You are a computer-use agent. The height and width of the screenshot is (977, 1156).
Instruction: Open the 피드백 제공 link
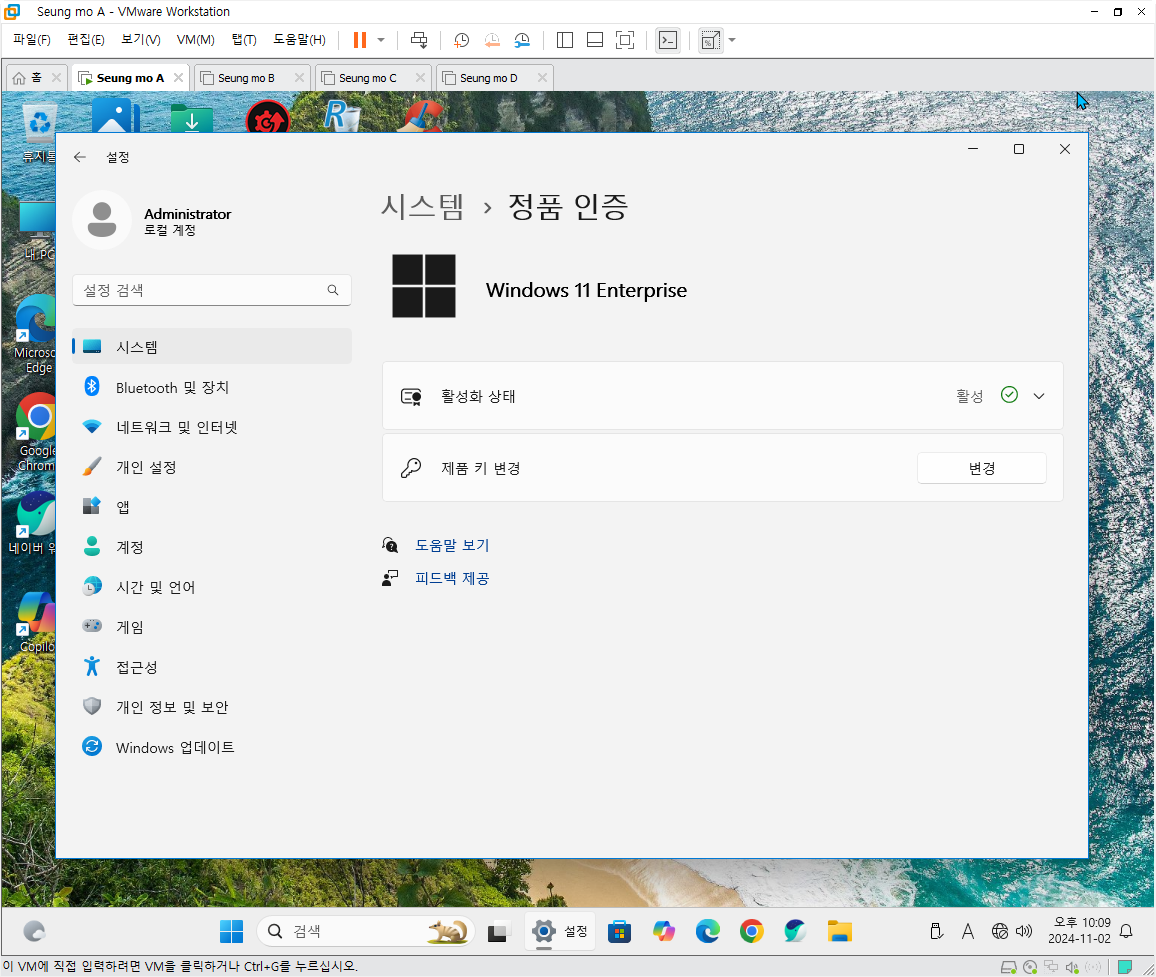452,578
